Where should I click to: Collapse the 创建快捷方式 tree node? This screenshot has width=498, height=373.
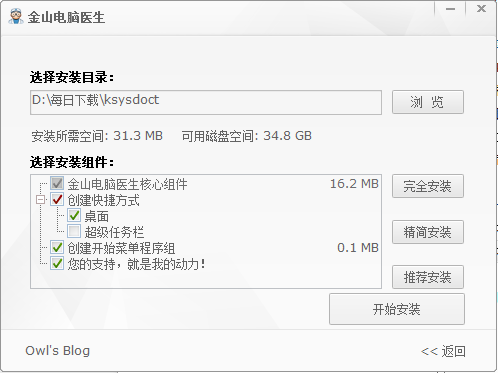(x=41, y=200)
